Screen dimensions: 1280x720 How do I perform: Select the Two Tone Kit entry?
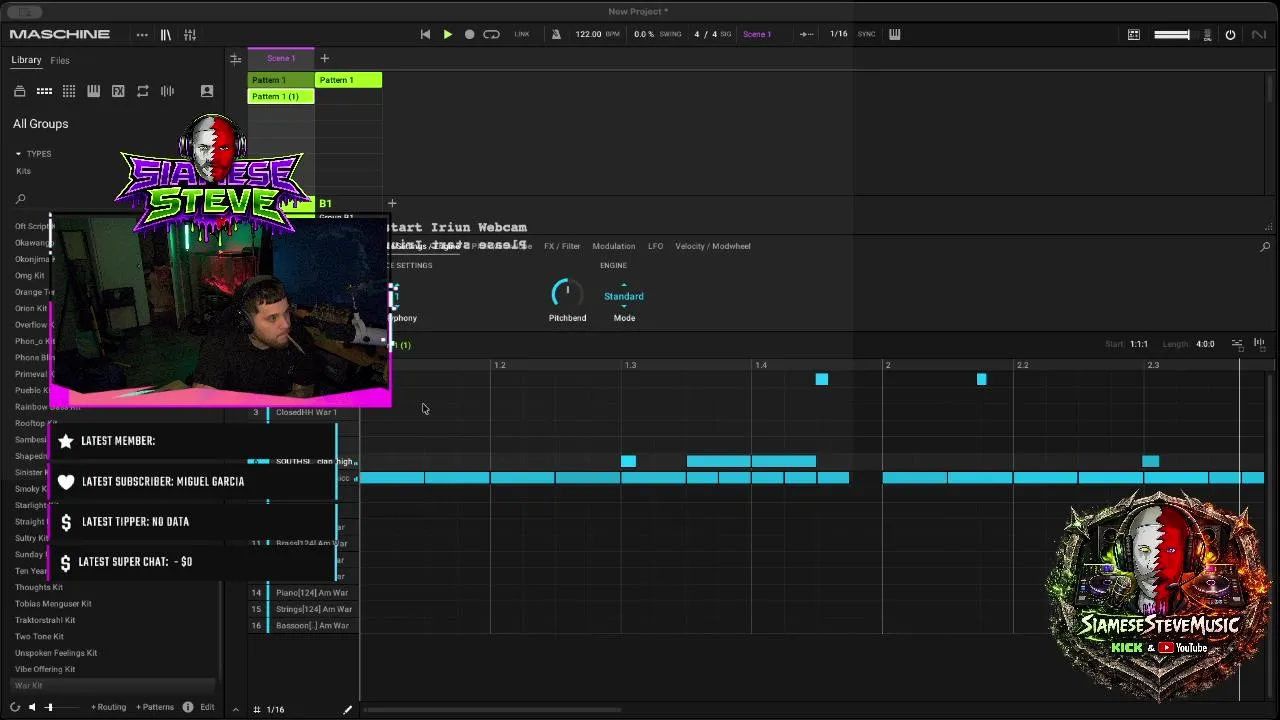(x=39, y=636)
